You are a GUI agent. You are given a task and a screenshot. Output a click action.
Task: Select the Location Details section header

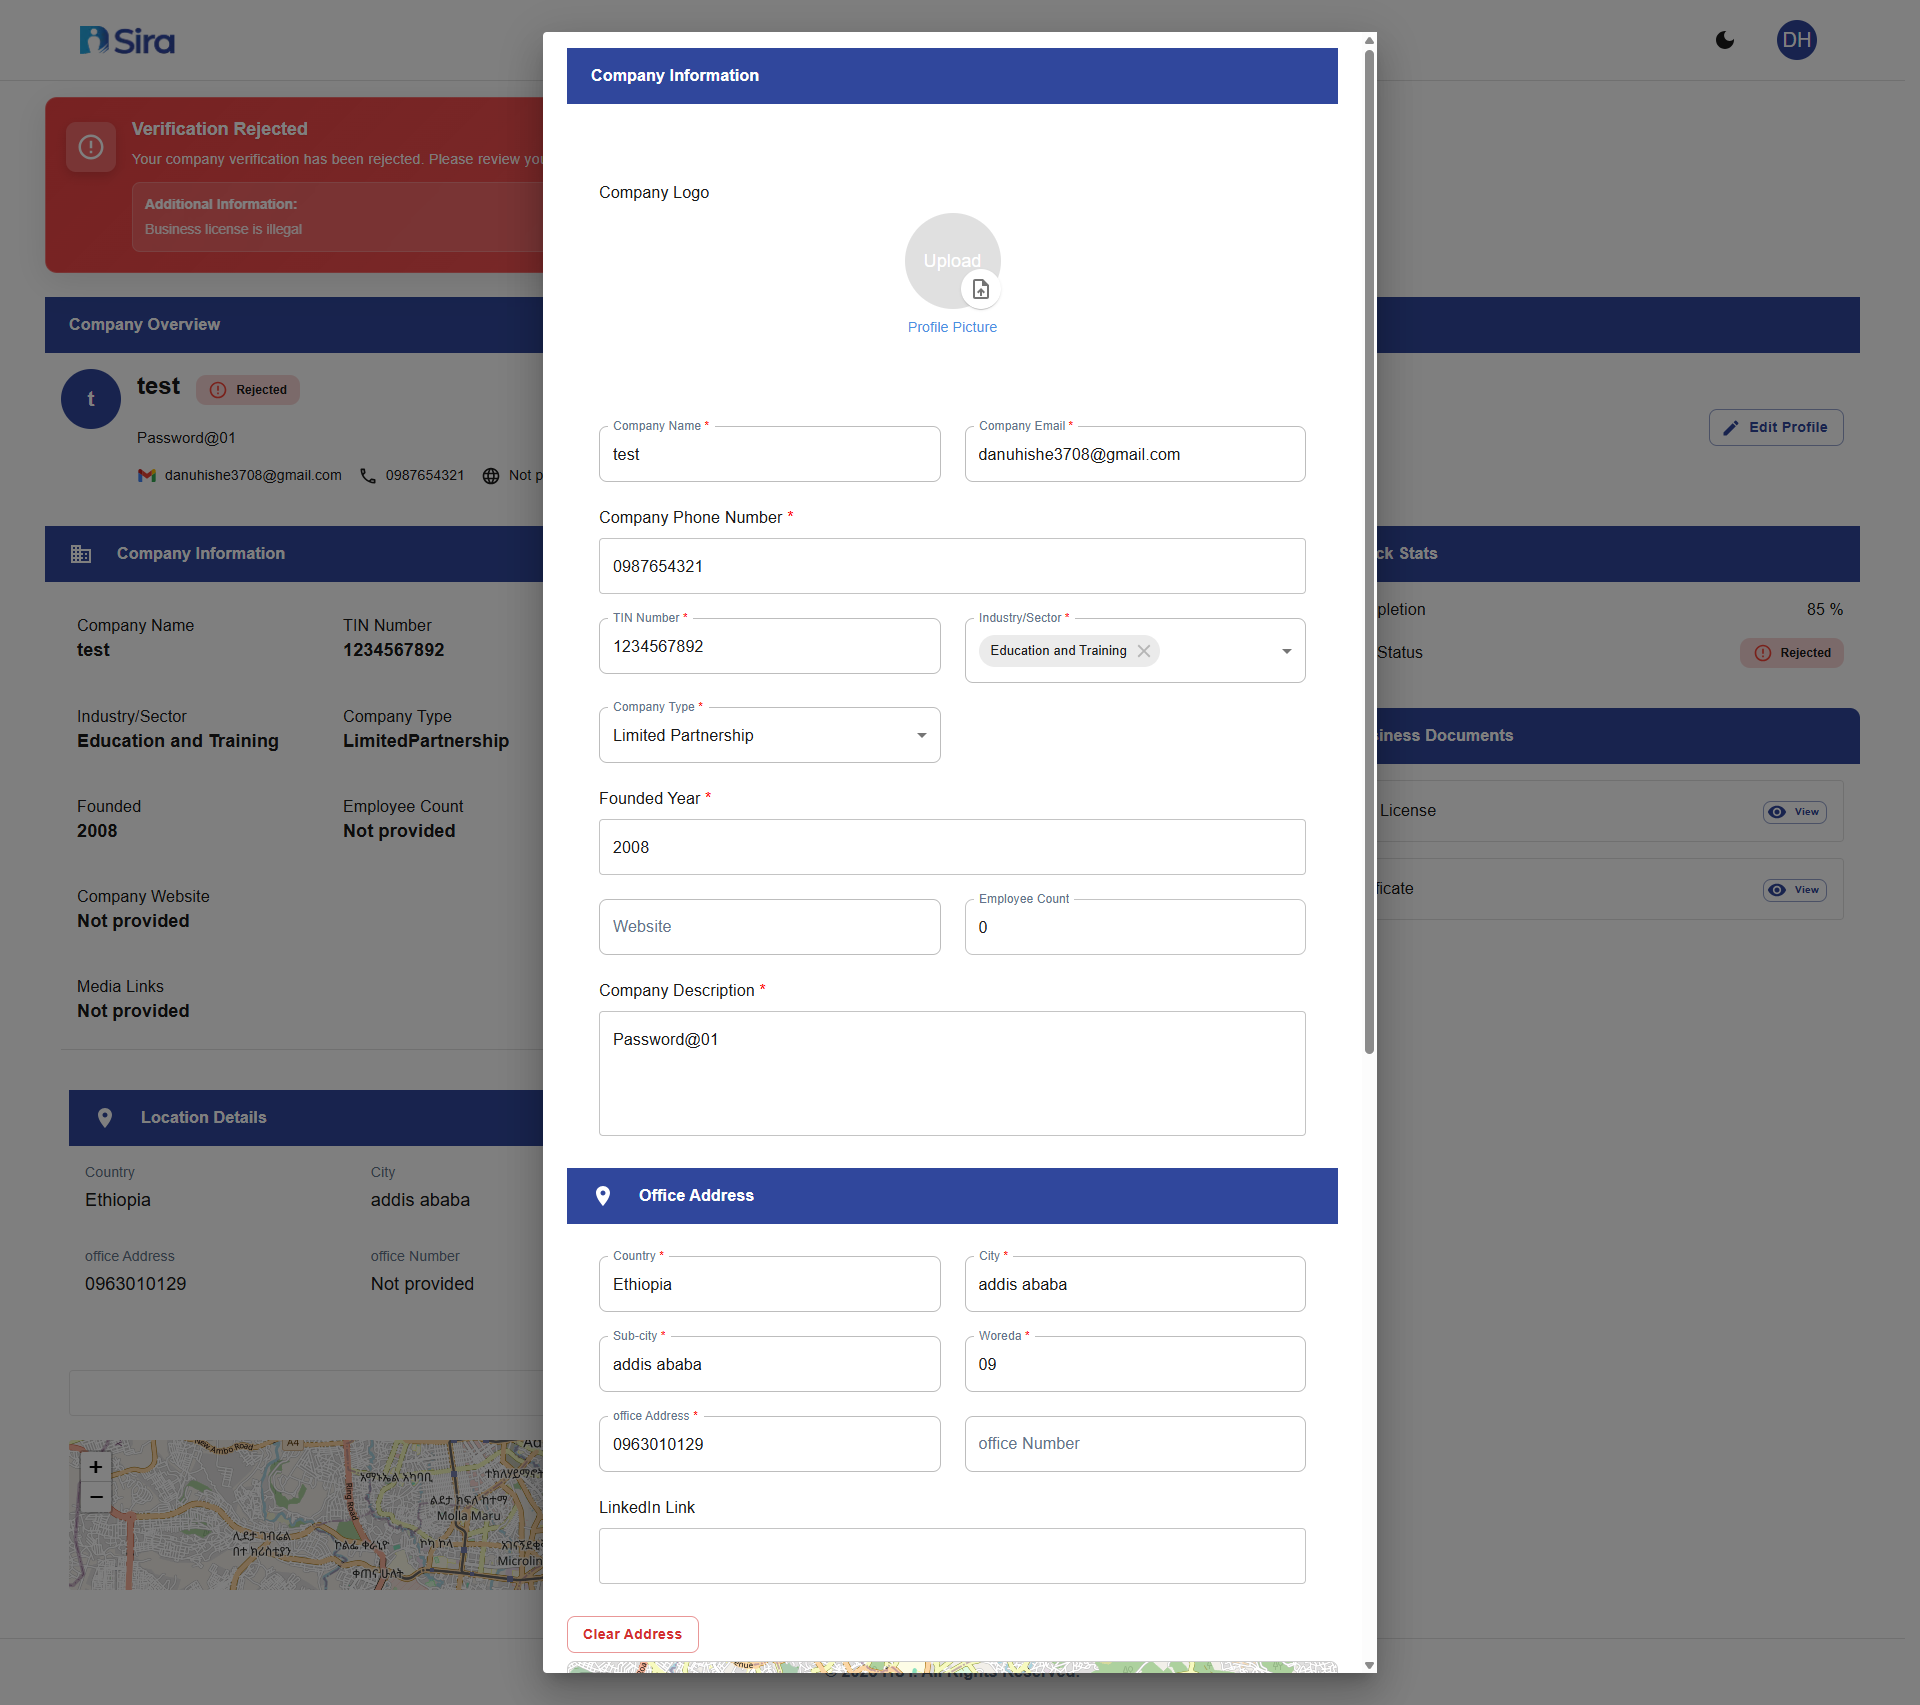pyautogui.click(x=203, y=1117)
